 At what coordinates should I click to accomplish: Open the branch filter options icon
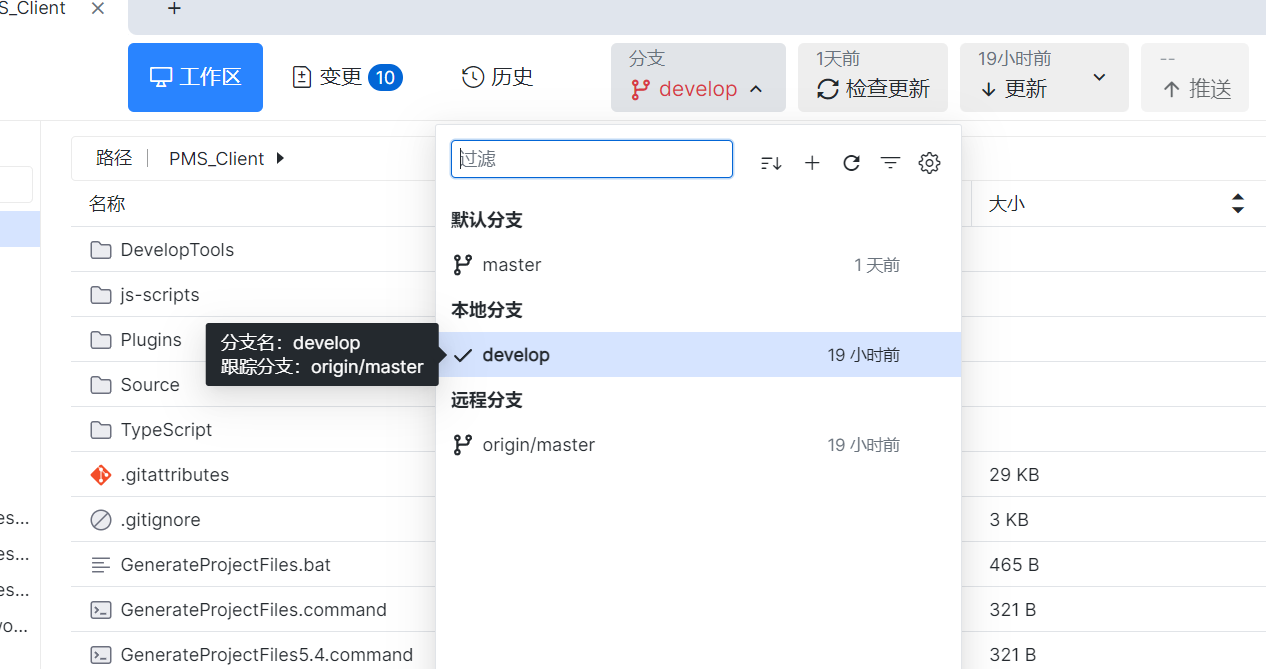click(890, 163)
